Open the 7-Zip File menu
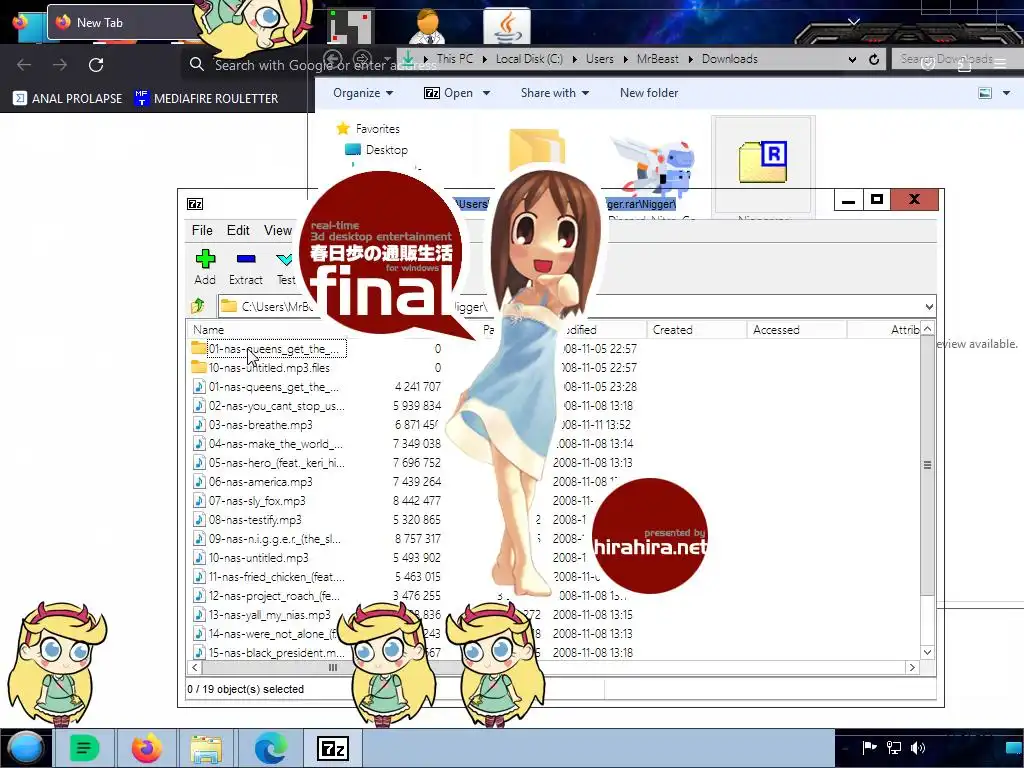The height and width of the screenshot is (768, 1024). click(x=202, y=230)
